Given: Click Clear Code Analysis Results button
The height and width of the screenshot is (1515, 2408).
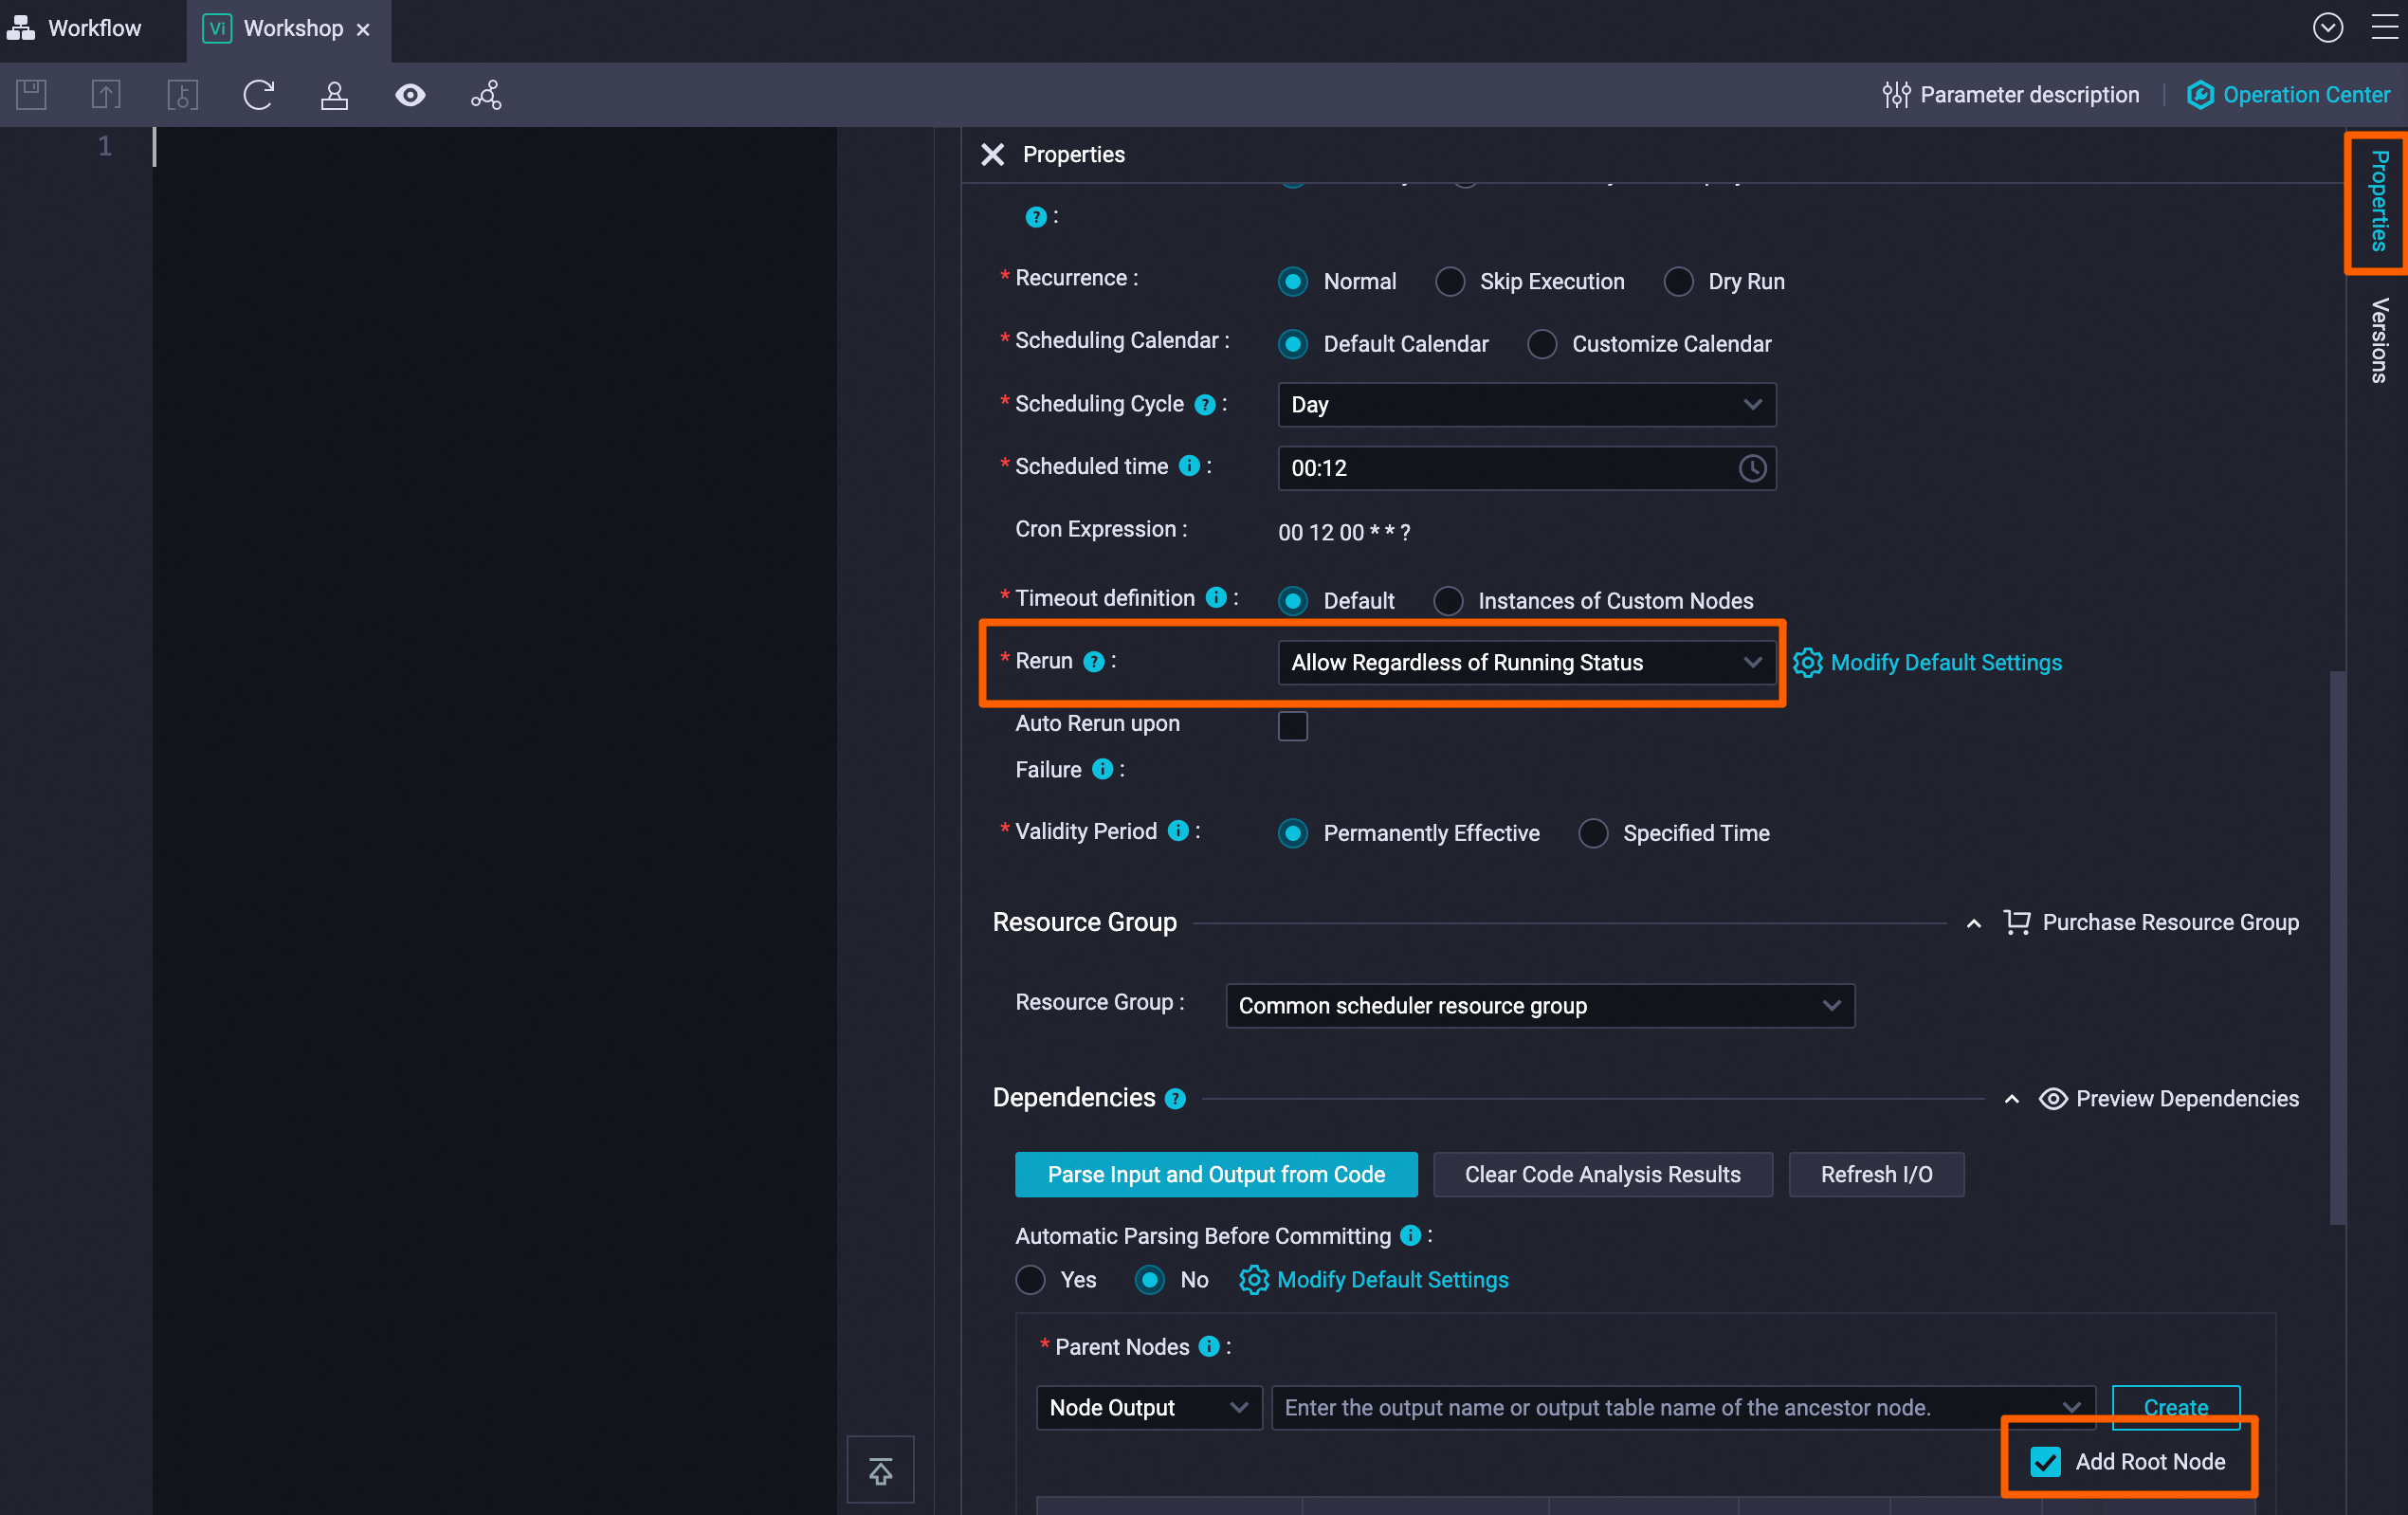Looking at the screenshot, I should (x=1603, y=1175).
